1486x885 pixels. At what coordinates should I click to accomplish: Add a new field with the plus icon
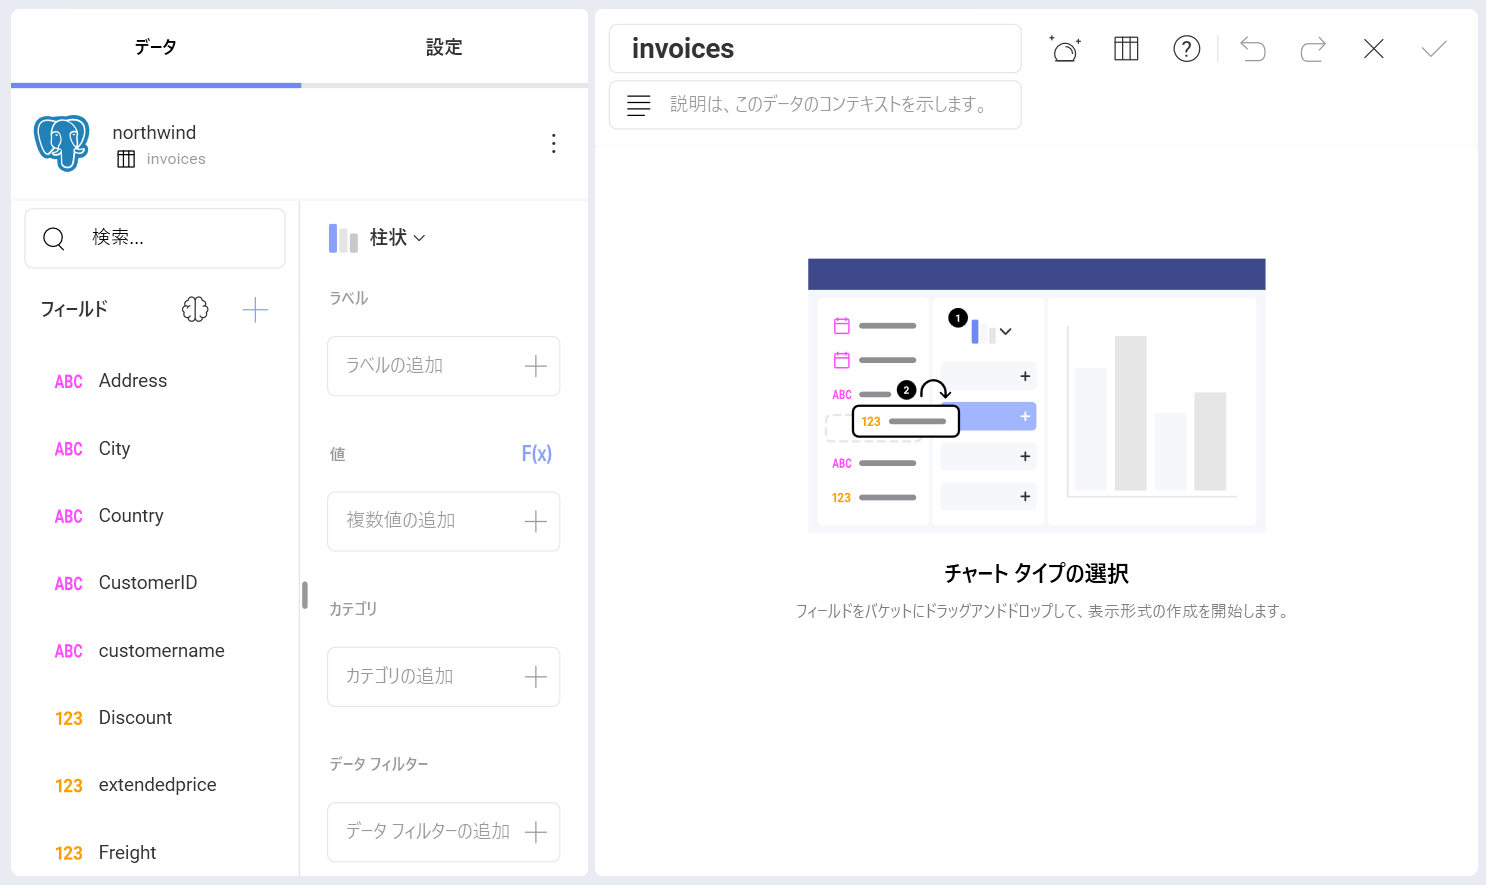coord(255,310)
